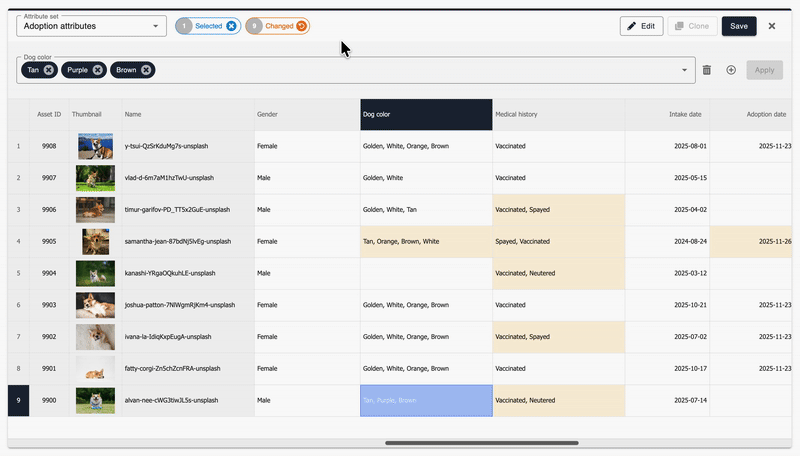Viewport: 800px width, 456px height.
Task: Remove the Brown color chip
Action: click(147, 70)
